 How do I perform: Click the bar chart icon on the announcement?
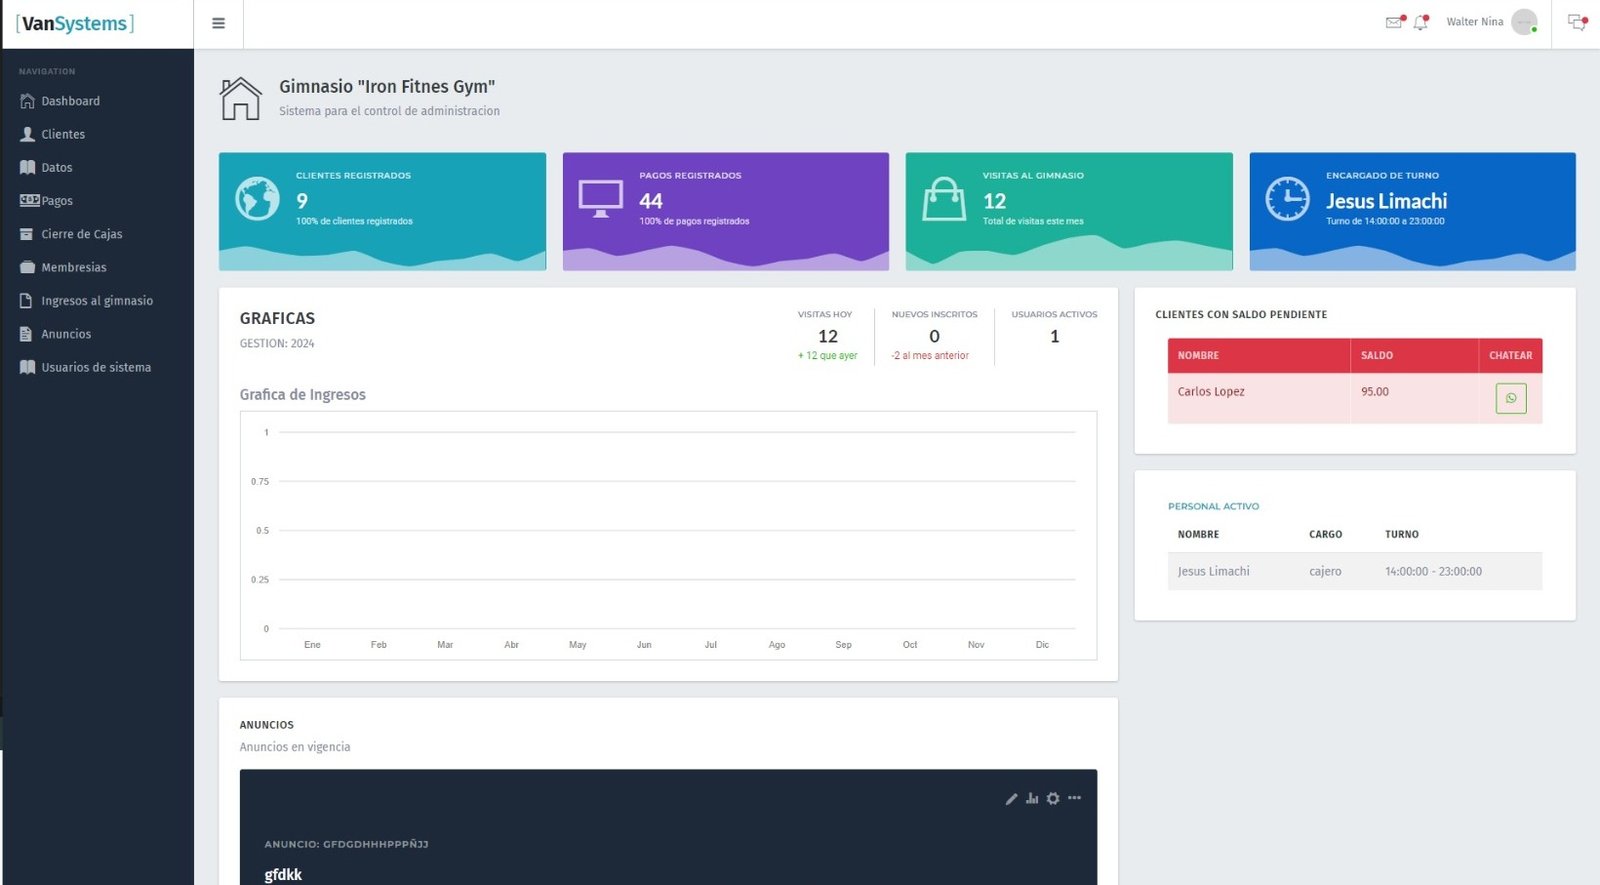point(1032,799)
